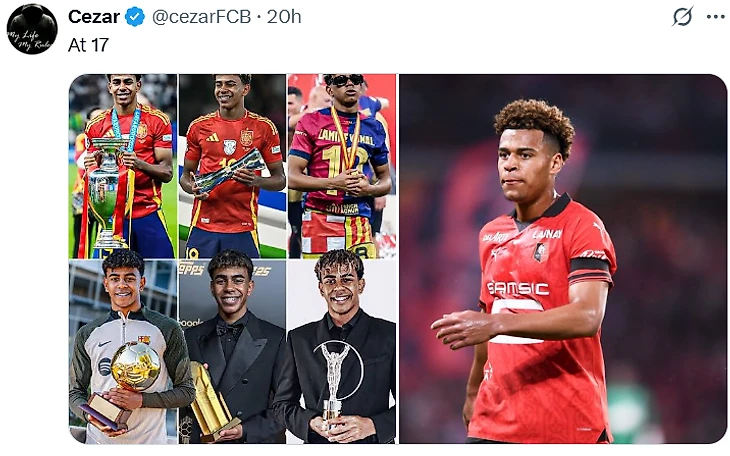Open the Cezar display name link
The width and height of the screenshot is (730, 456).
[94, 17]
